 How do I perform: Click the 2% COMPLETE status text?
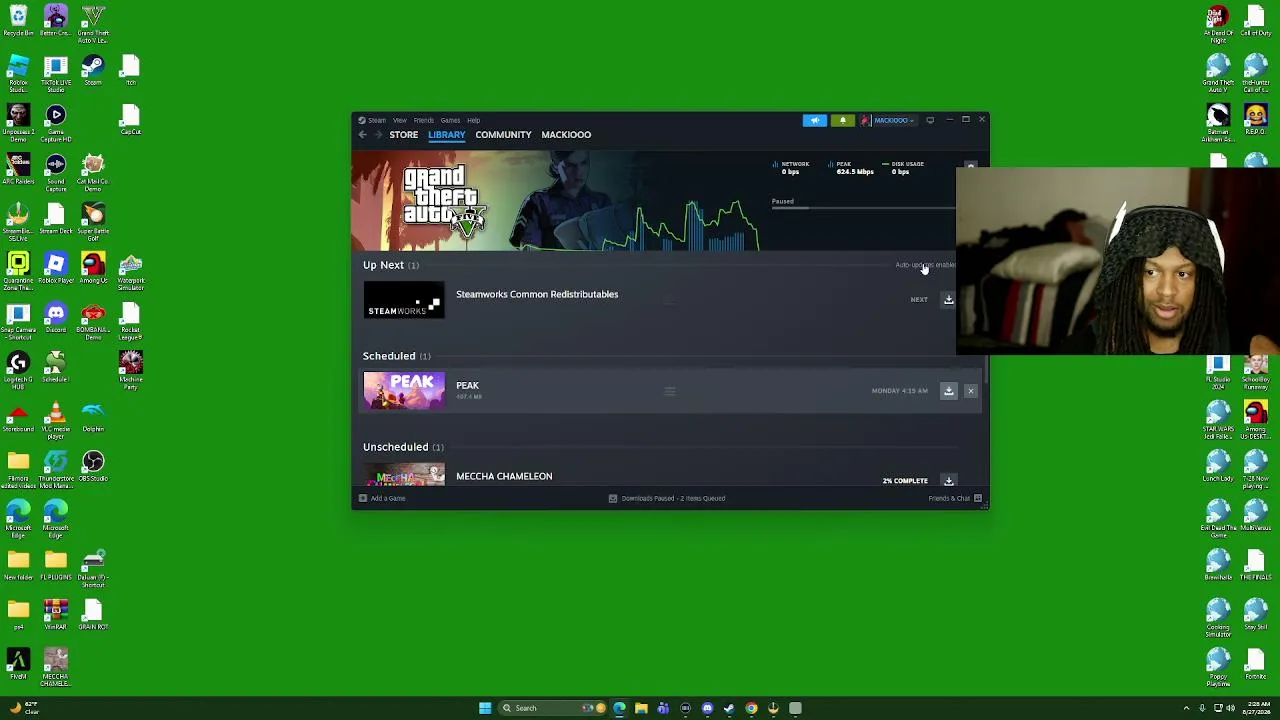point(905,481)
